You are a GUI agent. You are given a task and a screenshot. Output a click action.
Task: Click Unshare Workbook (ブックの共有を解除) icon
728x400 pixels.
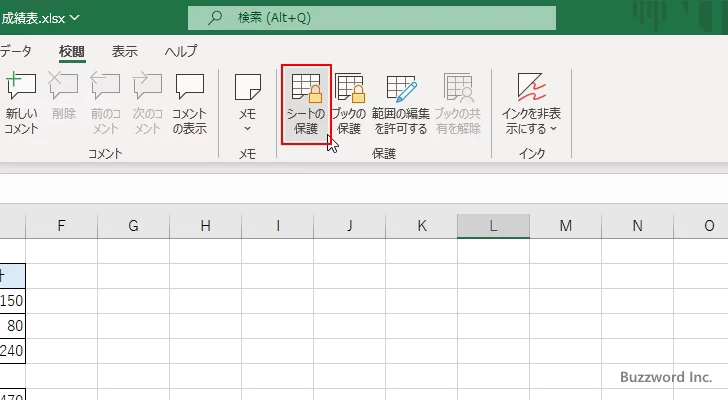tap(458, 103)
